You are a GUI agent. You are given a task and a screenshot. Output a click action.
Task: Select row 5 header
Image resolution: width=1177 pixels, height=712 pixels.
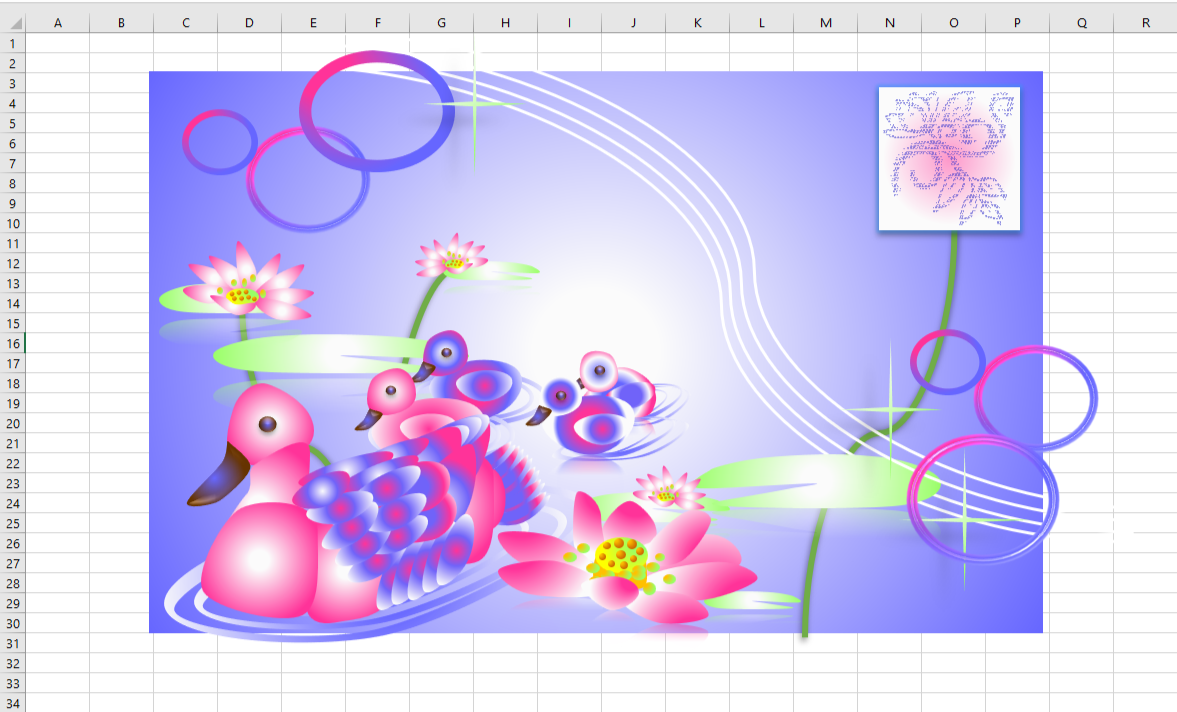pyautogui.click(x=13, y=123)
